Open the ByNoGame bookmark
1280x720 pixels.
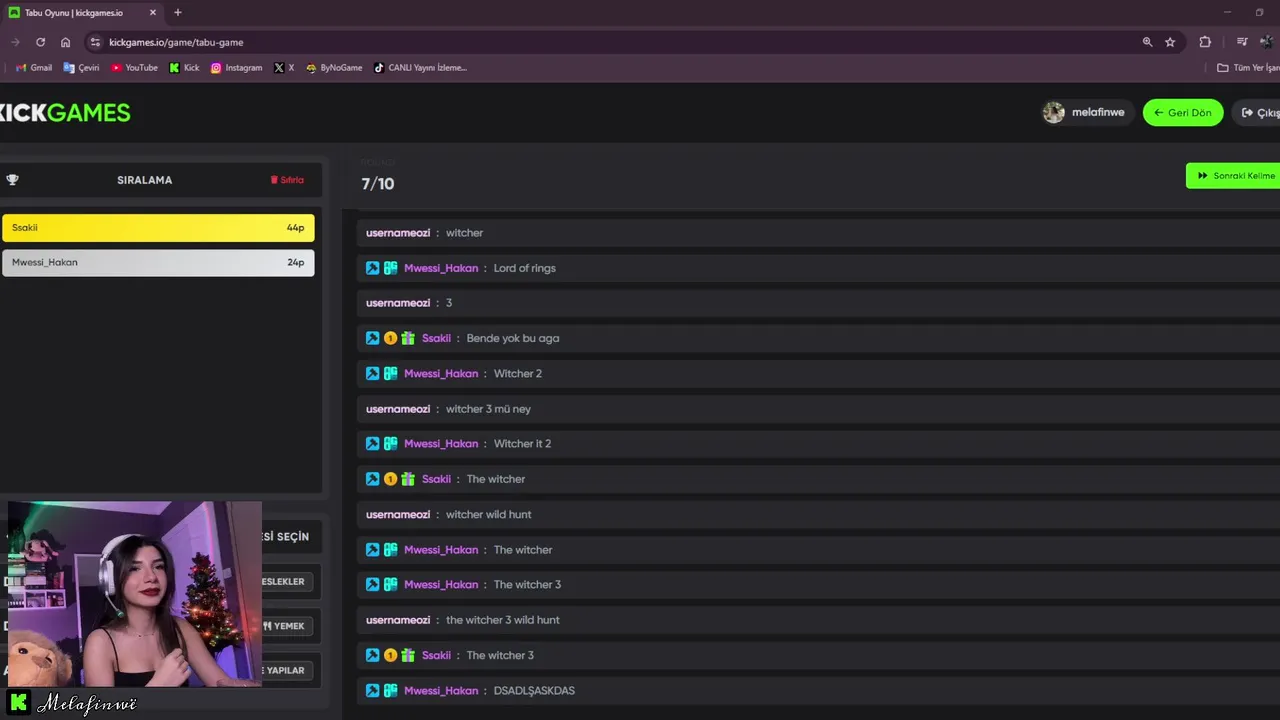(334, 68)
